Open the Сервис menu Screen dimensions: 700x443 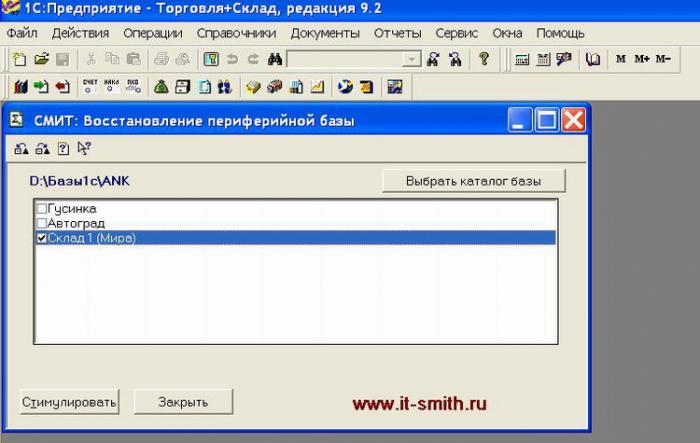(x=457, y=33)
